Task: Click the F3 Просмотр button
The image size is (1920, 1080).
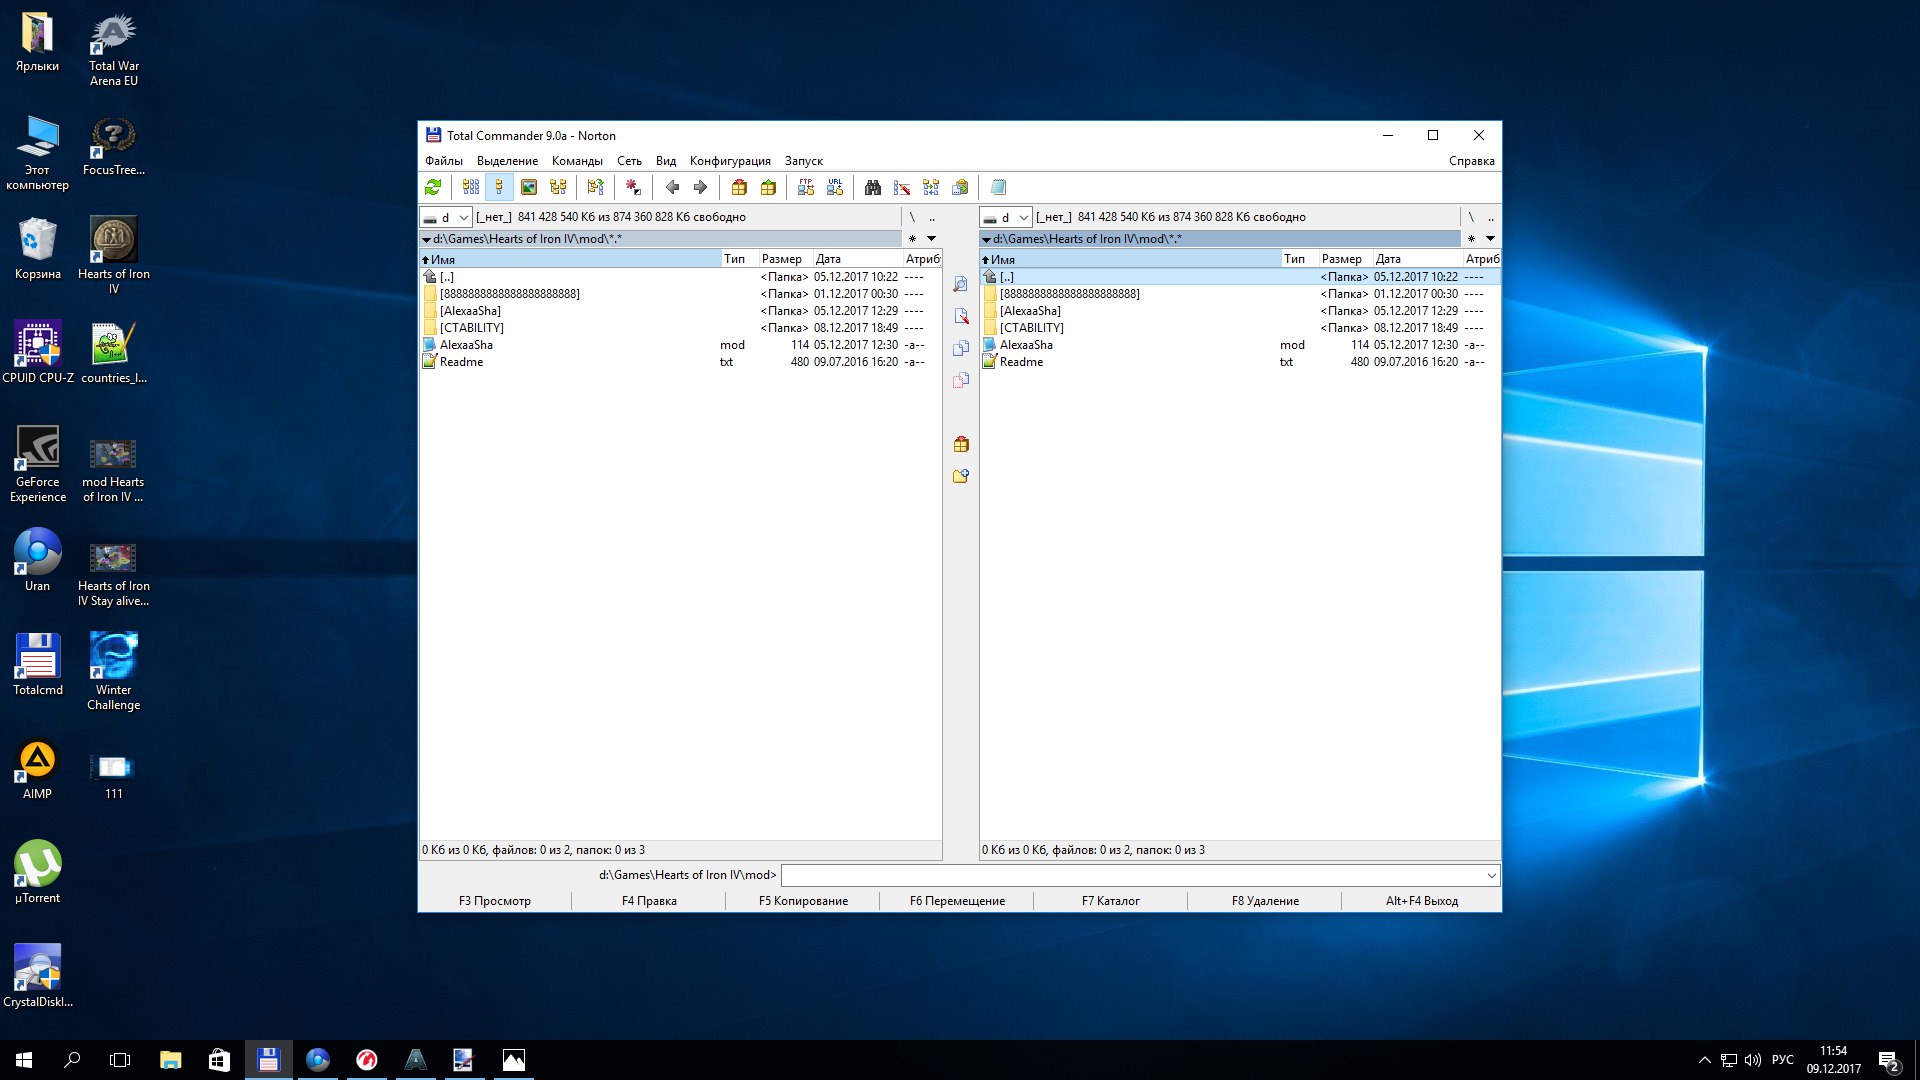Action: (495, 901)
